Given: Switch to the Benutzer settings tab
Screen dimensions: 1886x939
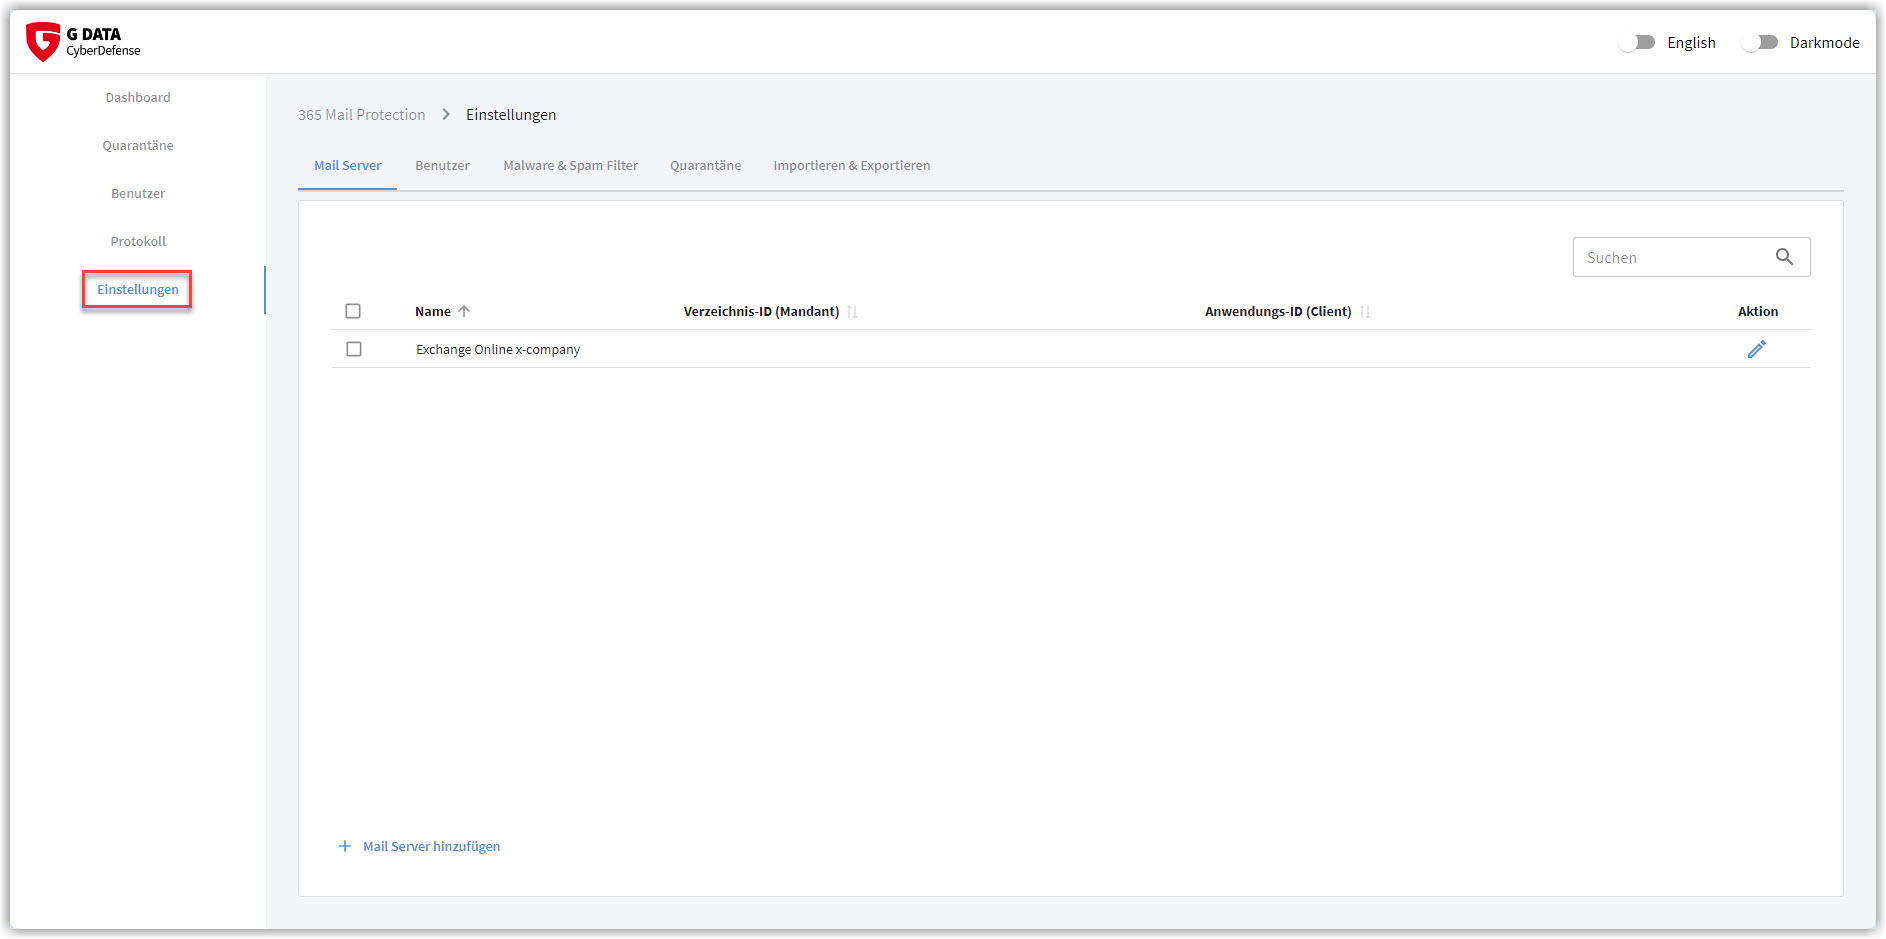Looking at the screenshot, I should [x=442, y=166].
